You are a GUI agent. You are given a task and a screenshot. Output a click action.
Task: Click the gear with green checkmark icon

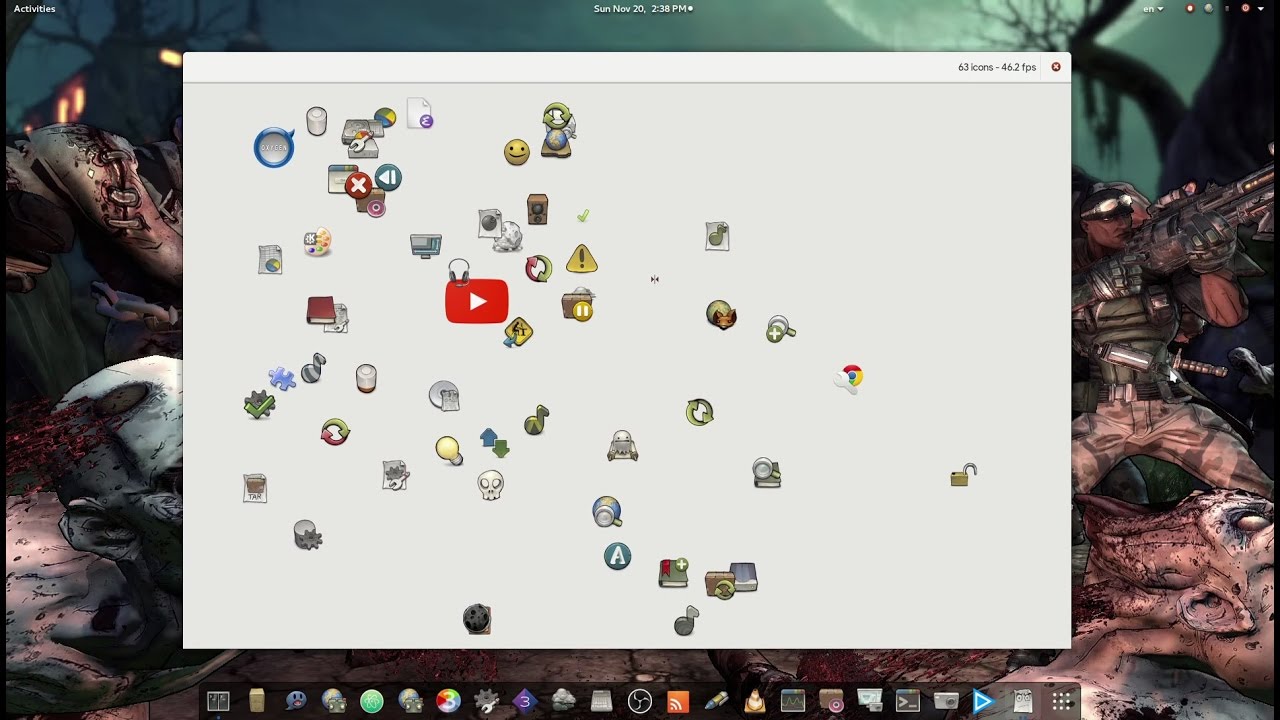(259, 405)
